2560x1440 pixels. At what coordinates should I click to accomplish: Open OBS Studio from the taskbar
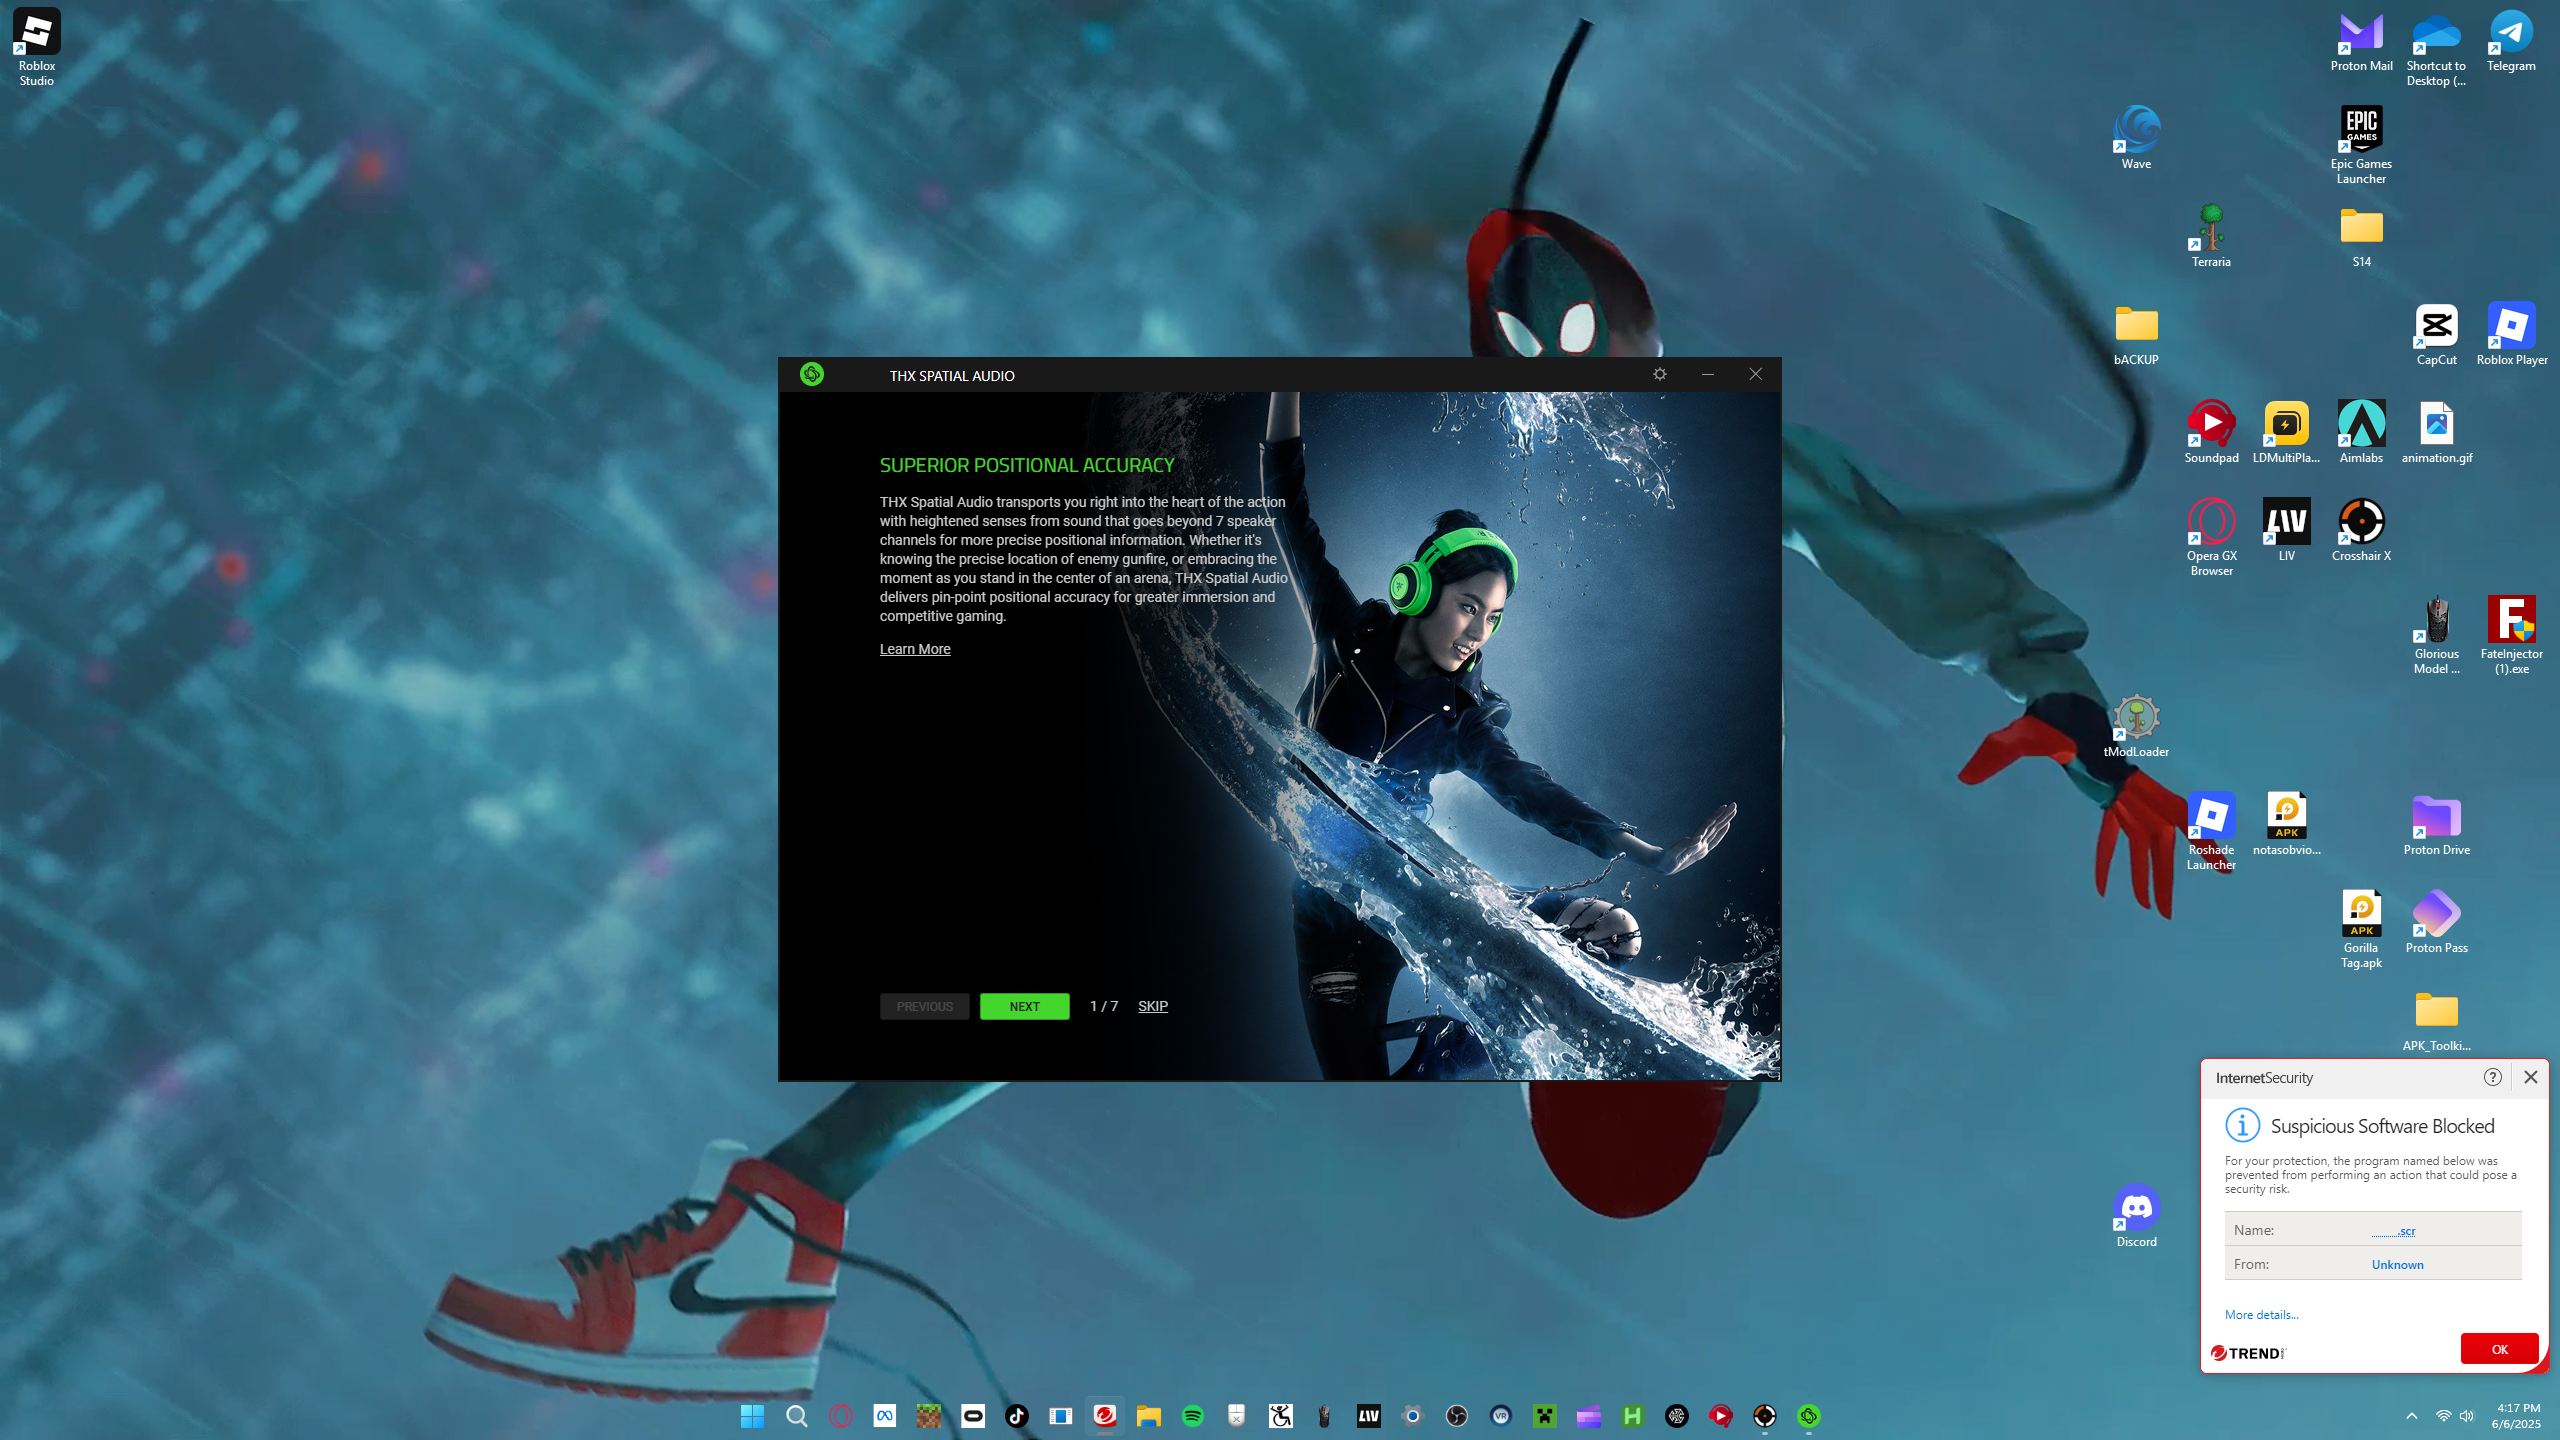pos(1456,1415)
